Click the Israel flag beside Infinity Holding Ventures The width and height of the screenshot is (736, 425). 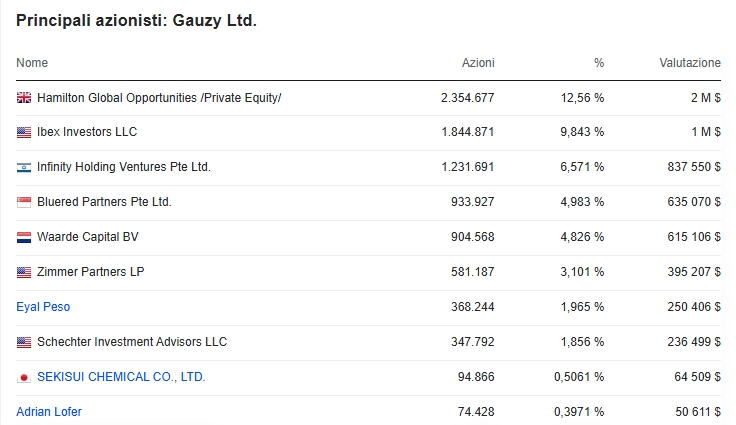point(24,167)
